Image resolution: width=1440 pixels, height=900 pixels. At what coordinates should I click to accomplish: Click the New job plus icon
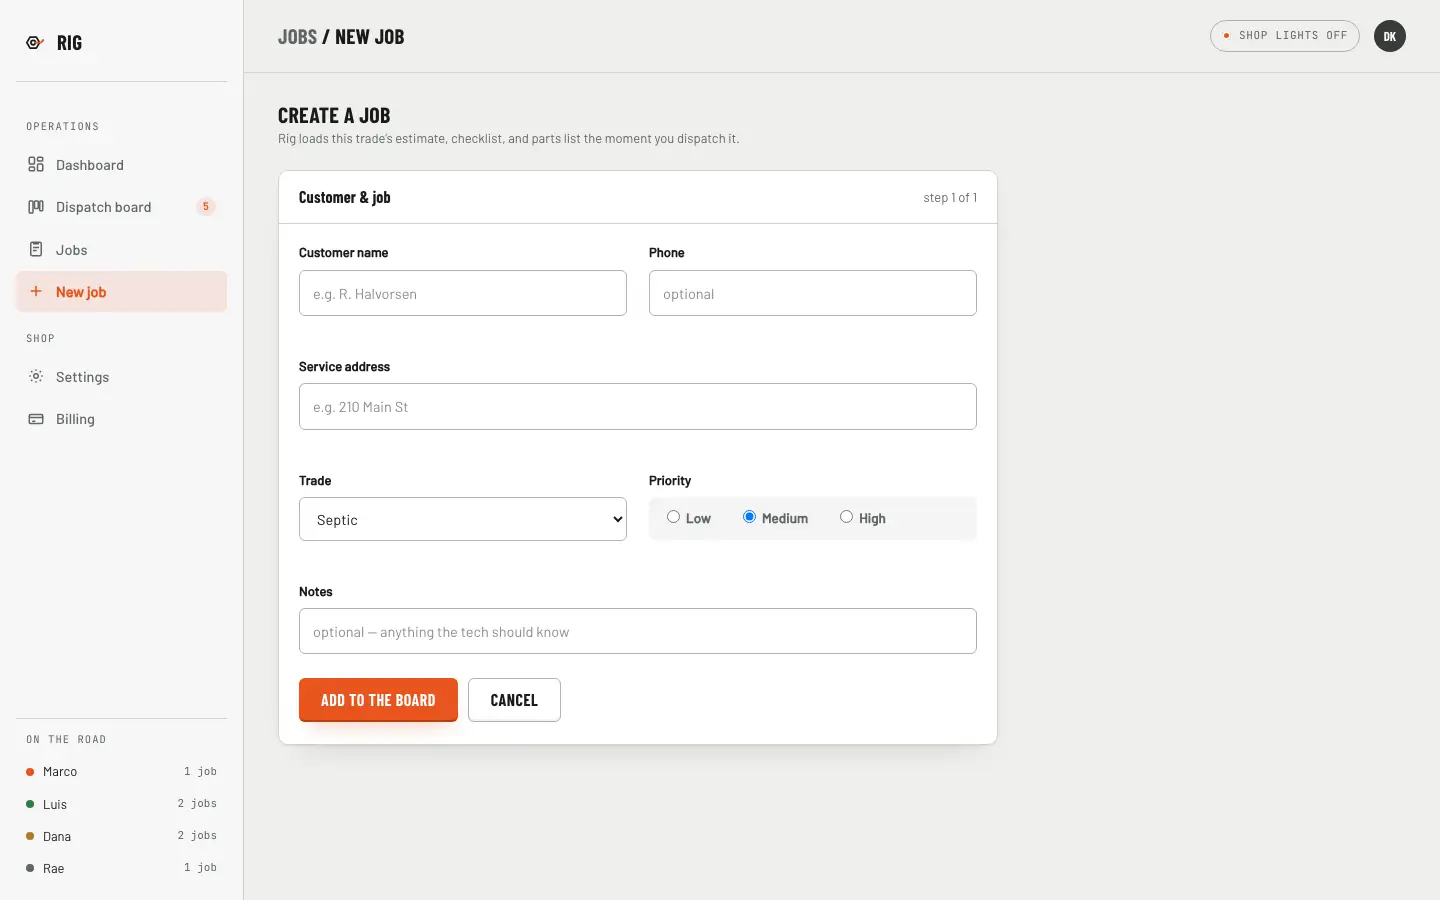36,291
